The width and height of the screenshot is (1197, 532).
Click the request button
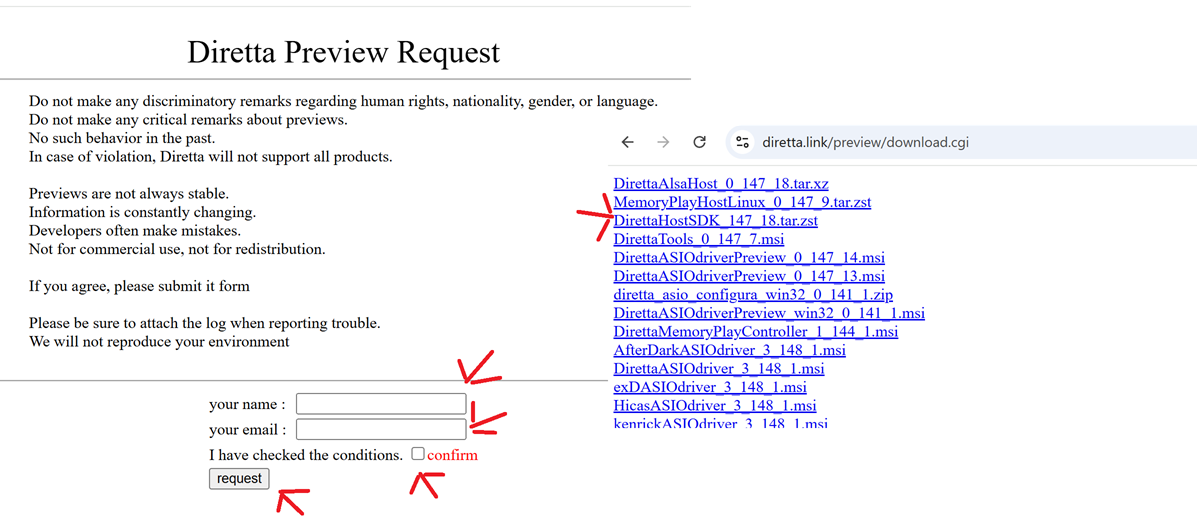(239, 479)
